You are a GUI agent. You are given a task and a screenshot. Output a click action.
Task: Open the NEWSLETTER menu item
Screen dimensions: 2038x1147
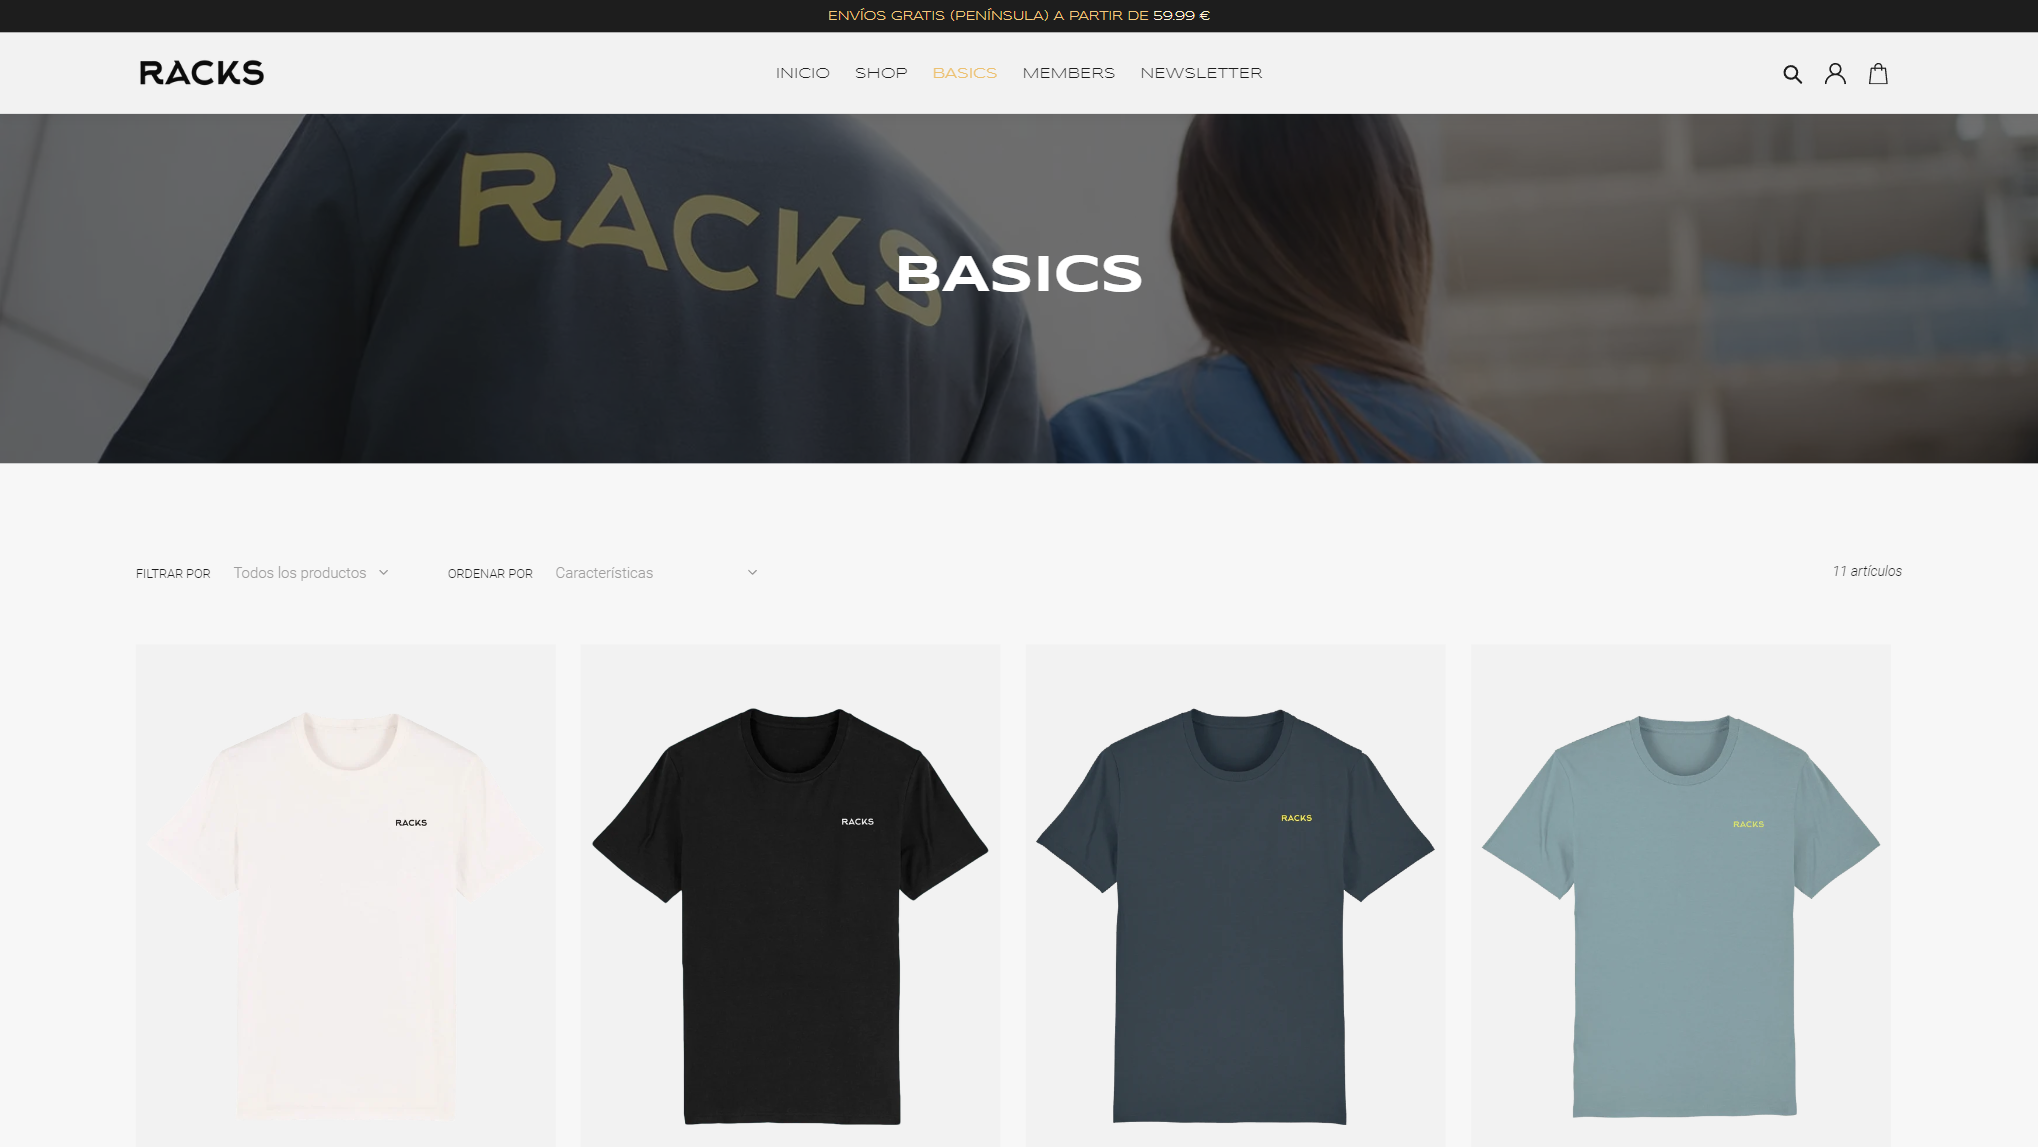tap(1201, 73)
